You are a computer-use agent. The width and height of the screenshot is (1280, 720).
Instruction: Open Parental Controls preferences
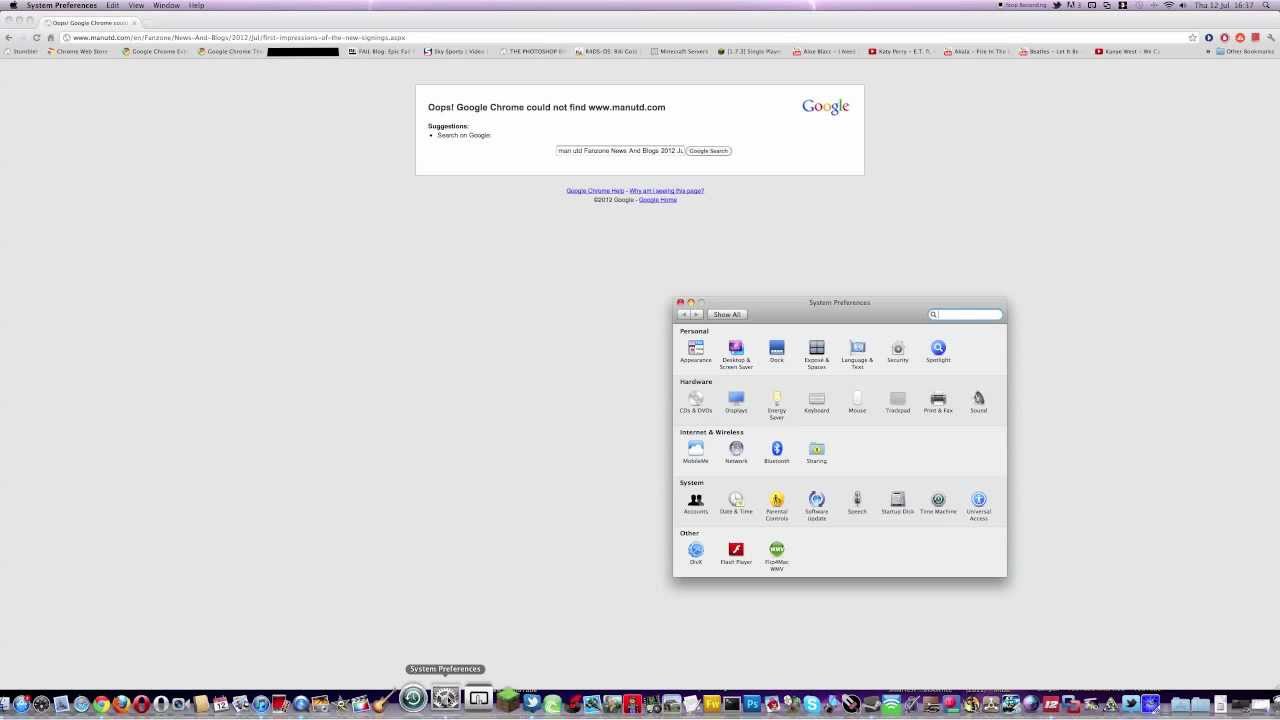[777, 506]
